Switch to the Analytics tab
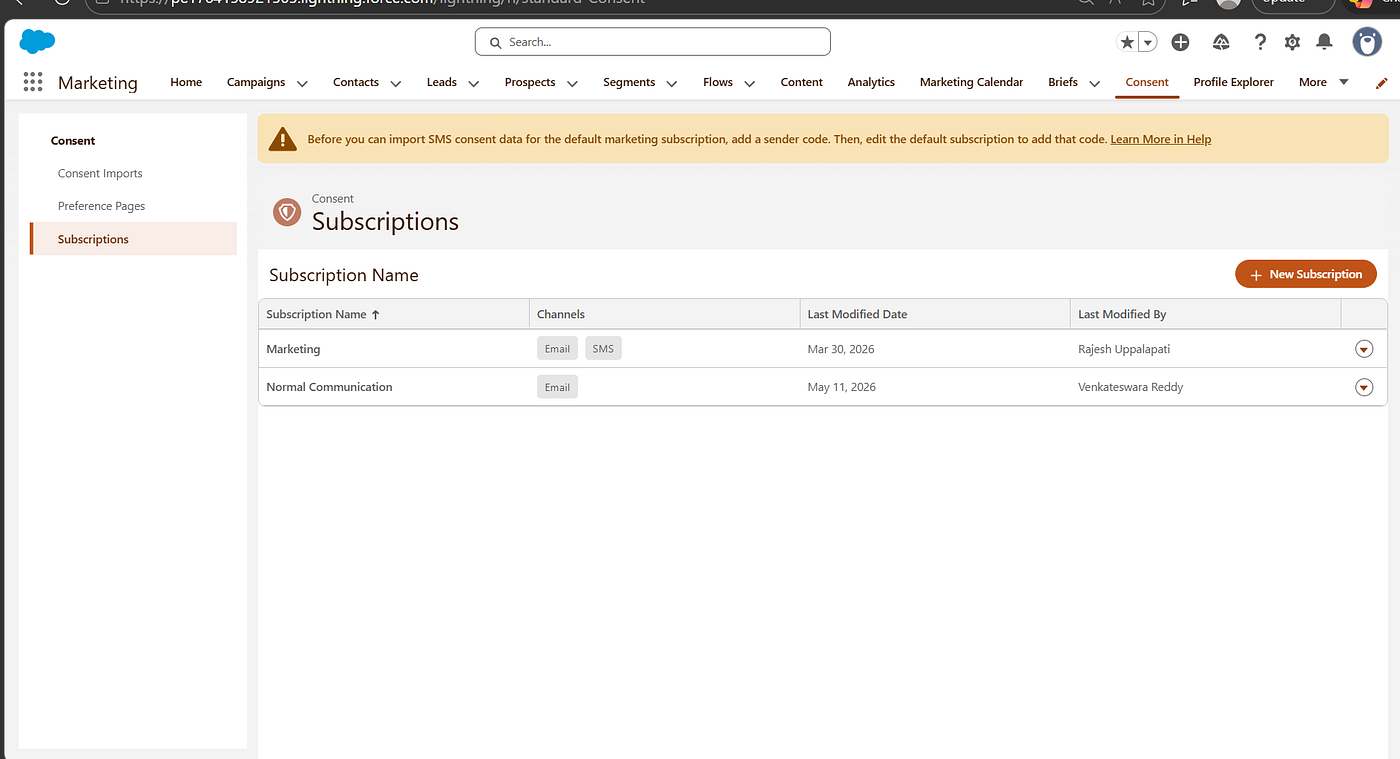This screenshot has height=759, width=1400. pos(871,82)
